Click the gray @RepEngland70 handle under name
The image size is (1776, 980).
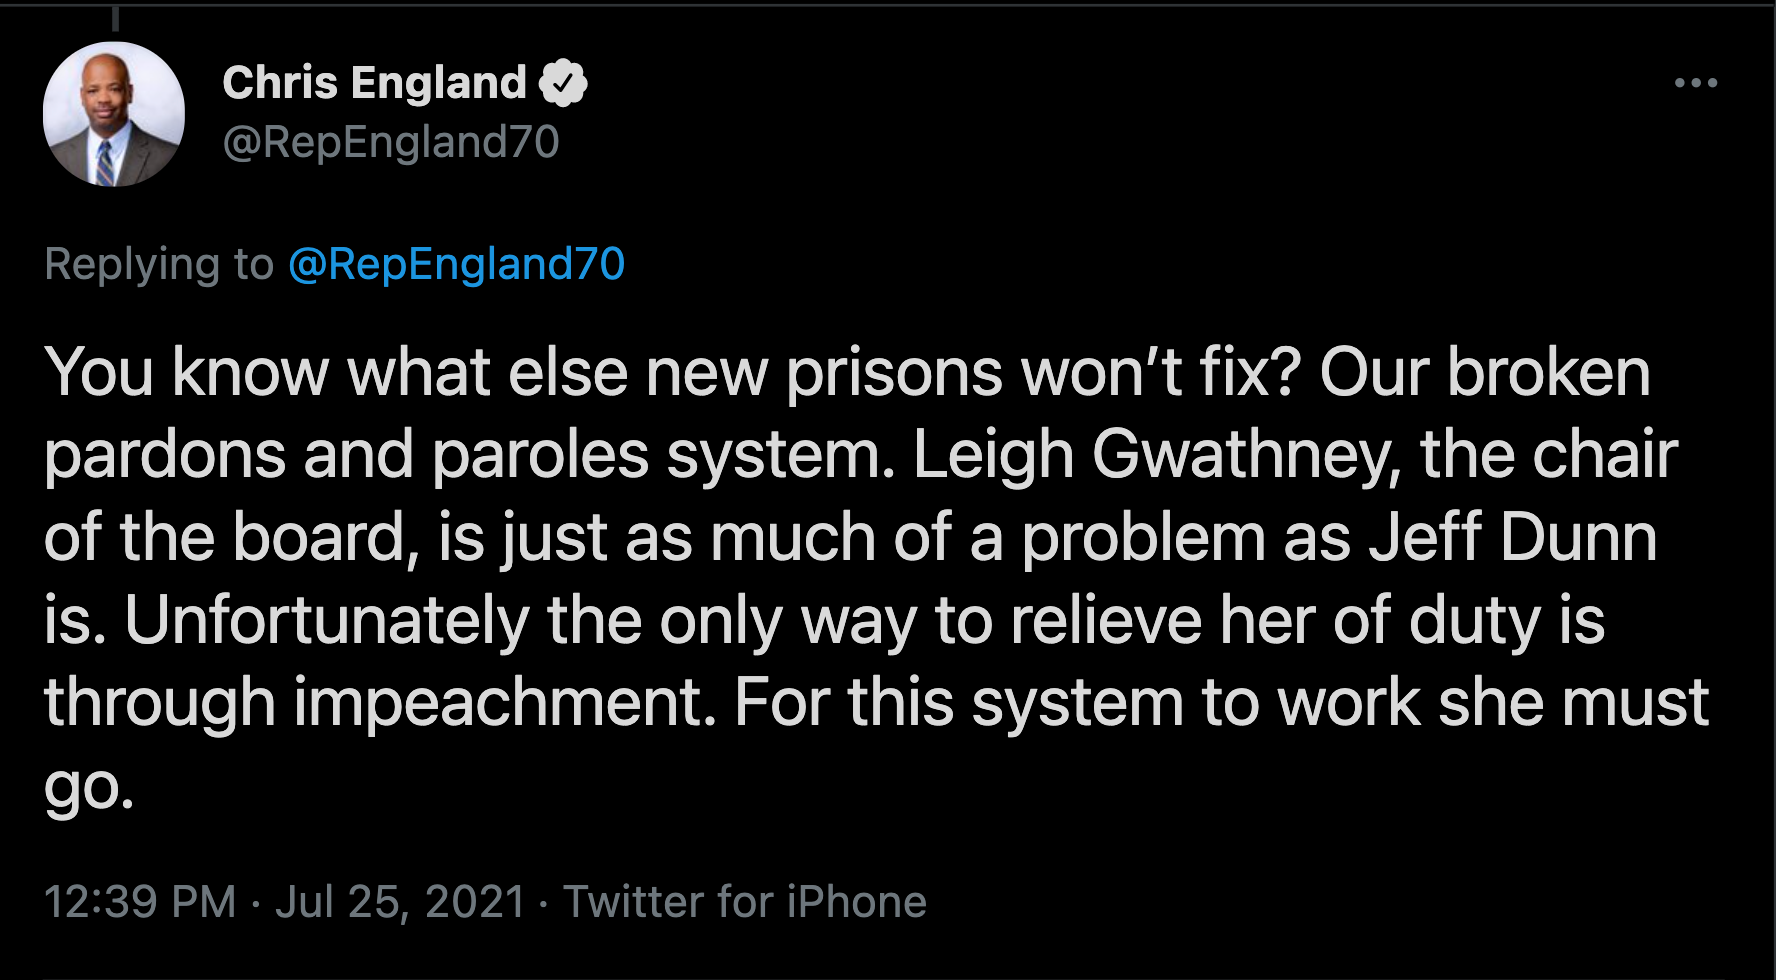[390, 142]
